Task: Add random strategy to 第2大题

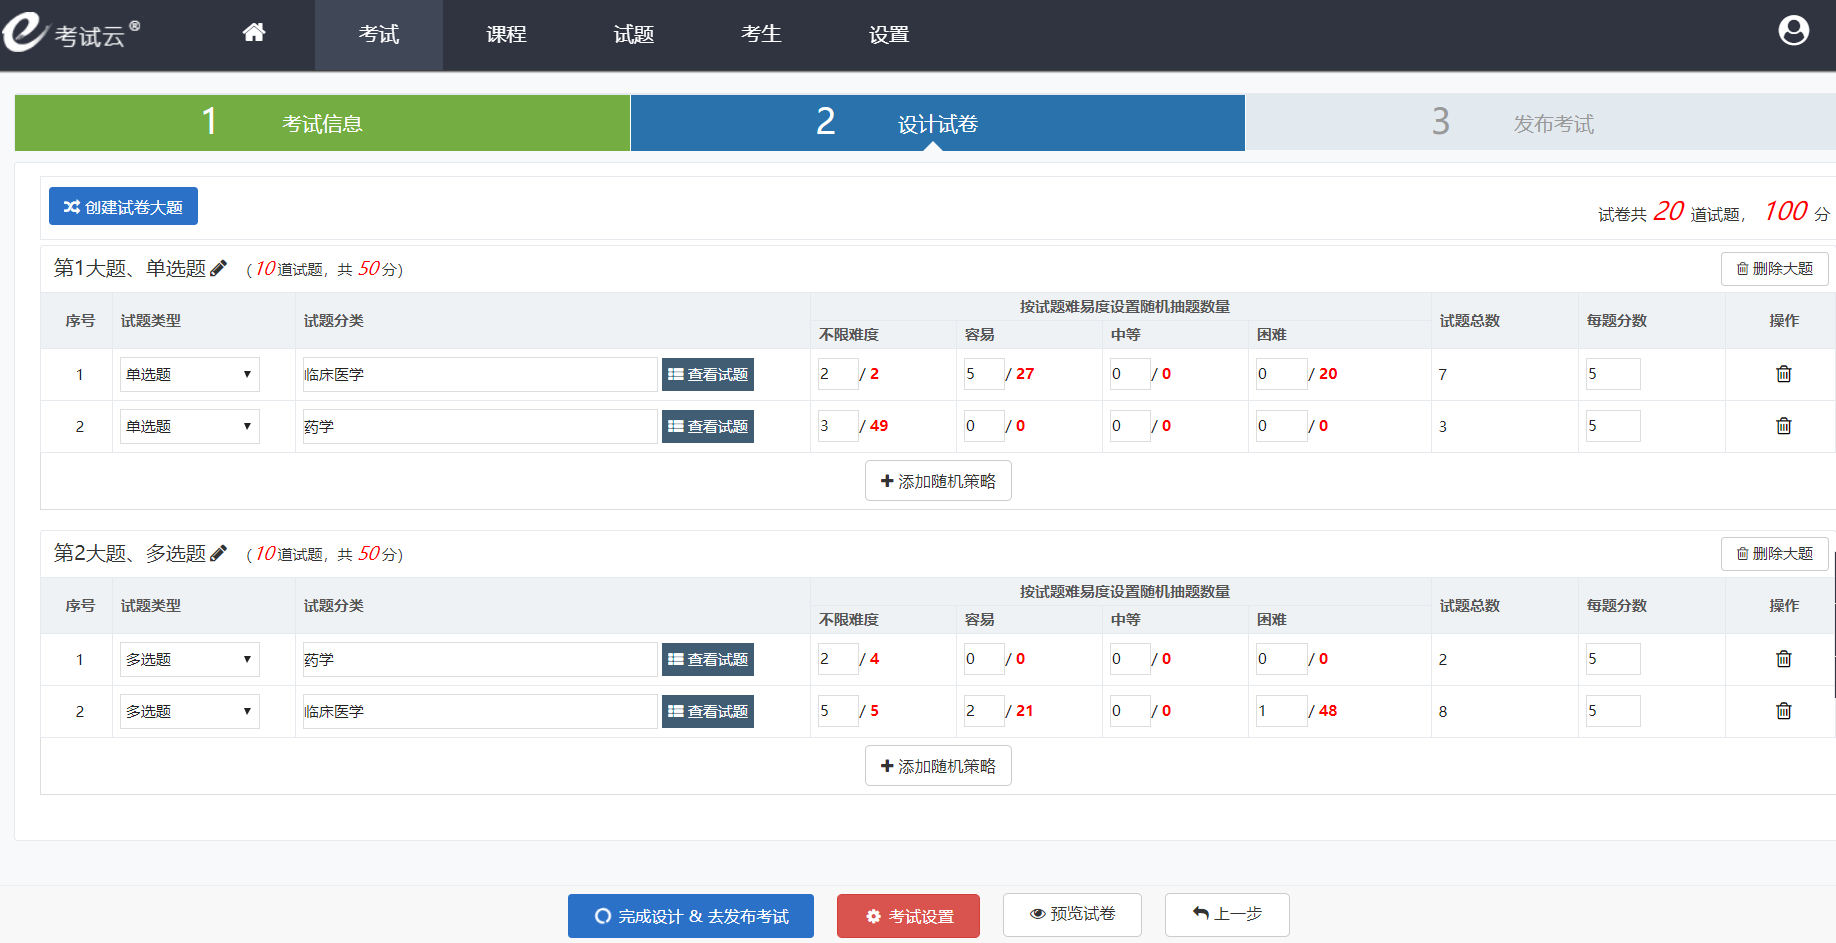Action: [x=938, y=766]
